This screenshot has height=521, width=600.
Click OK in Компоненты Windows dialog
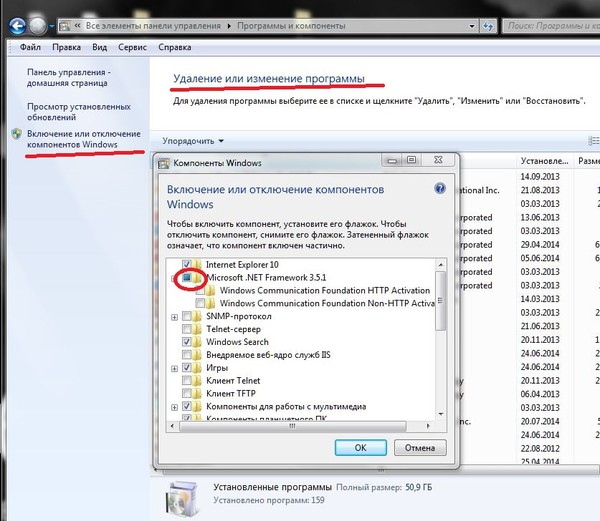pos(360,448)
